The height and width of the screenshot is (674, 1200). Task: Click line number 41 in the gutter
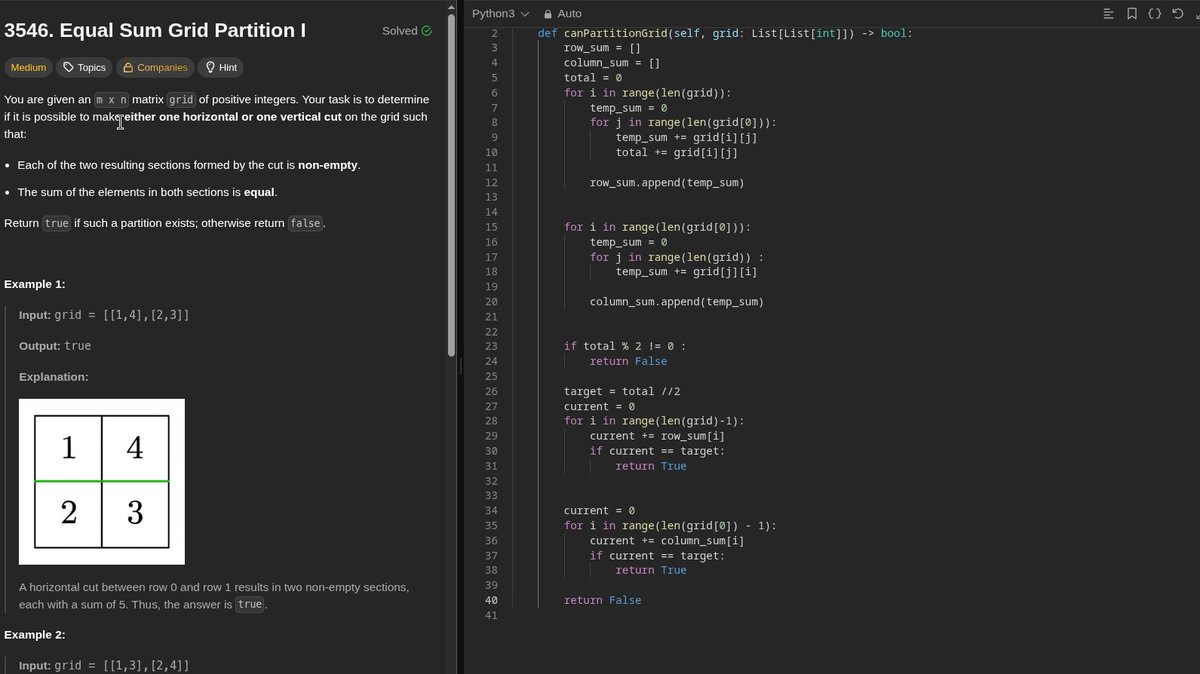pyautogui.click(x=490, y=615)
